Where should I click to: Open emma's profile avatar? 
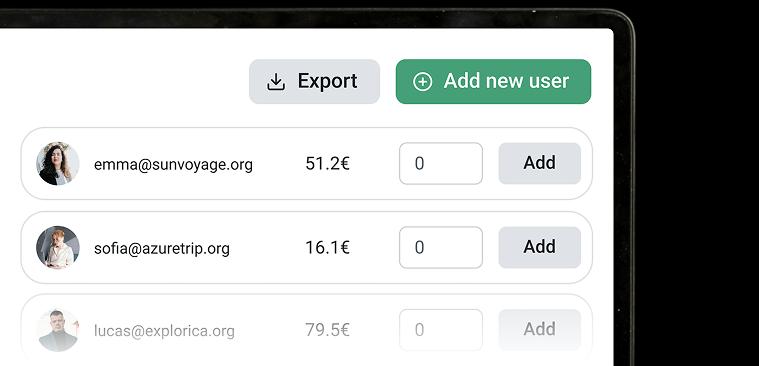(58, 164)
